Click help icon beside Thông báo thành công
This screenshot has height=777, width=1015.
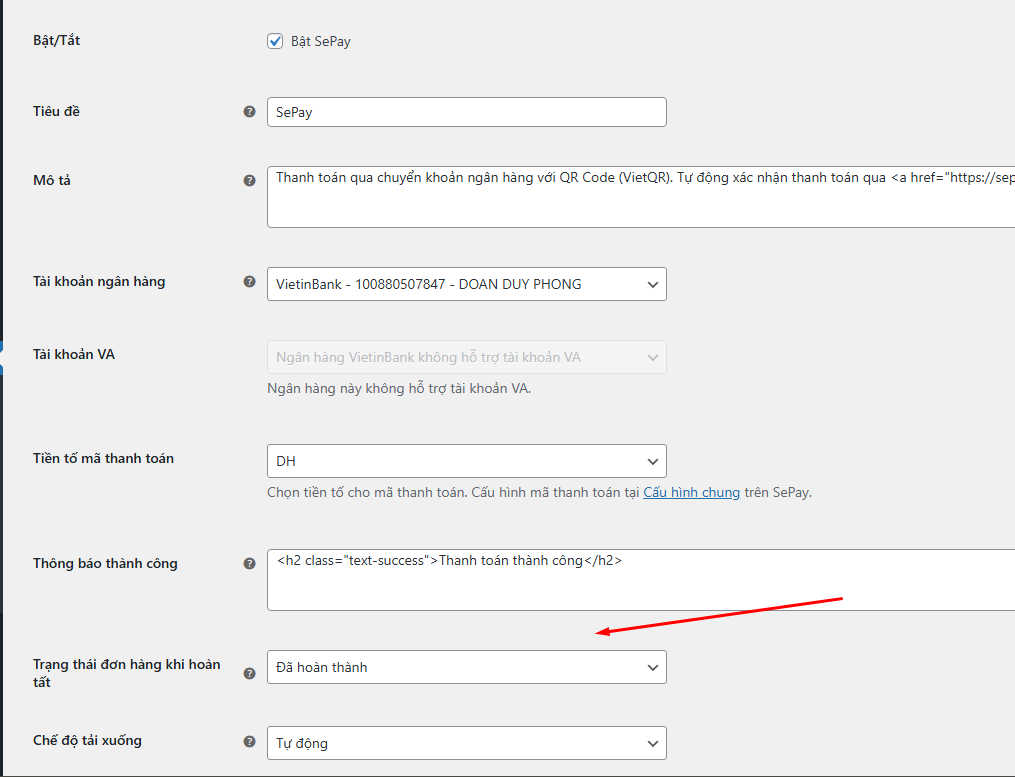(x=249, y=563)
